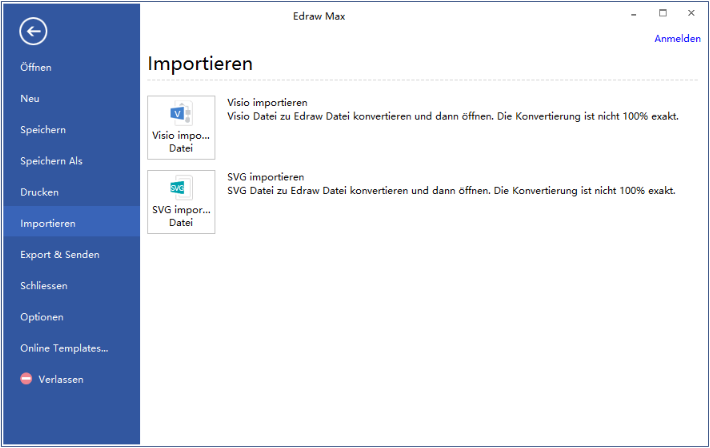Minimize the Edraw Max window

point(633,14)
